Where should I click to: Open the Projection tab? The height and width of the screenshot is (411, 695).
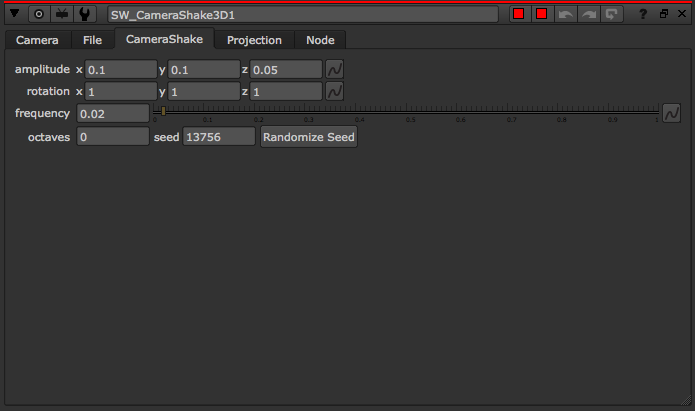pyautogui.click(x=254, y=40)
